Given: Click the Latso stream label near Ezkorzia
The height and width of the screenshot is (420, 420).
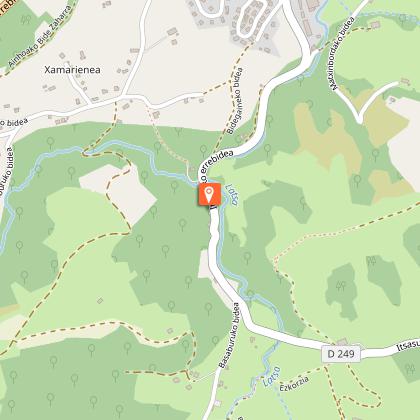Looking at the screenshot, I should point(272,377).
